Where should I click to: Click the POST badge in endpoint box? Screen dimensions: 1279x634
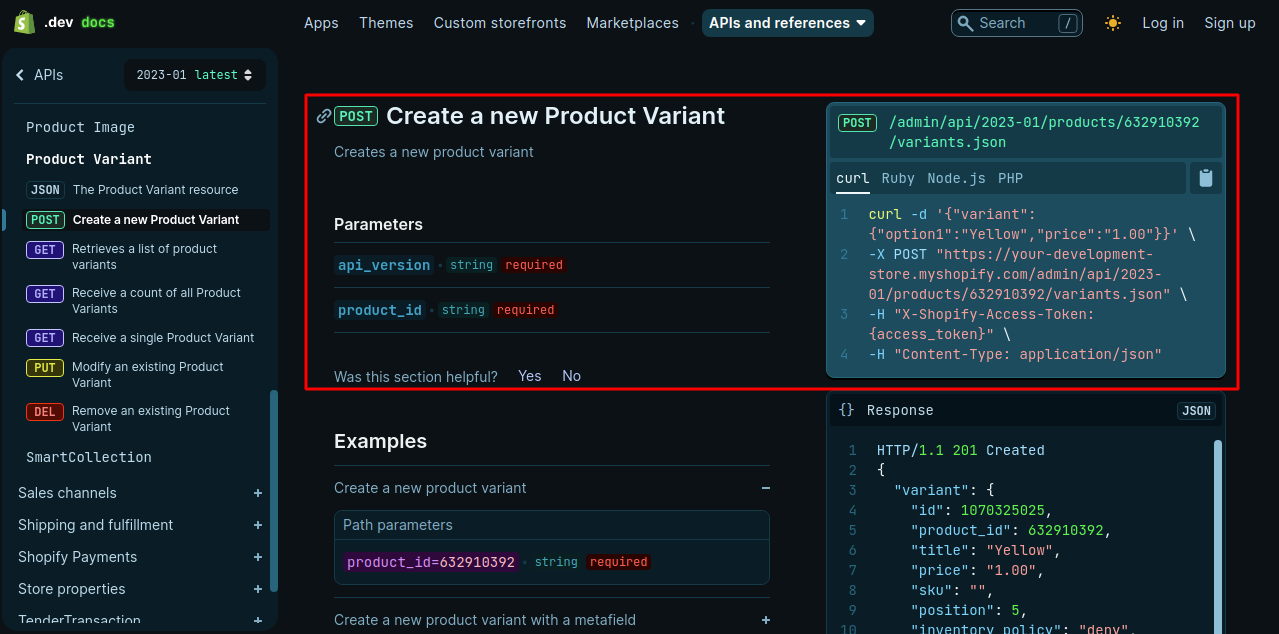tap(857, 123)
